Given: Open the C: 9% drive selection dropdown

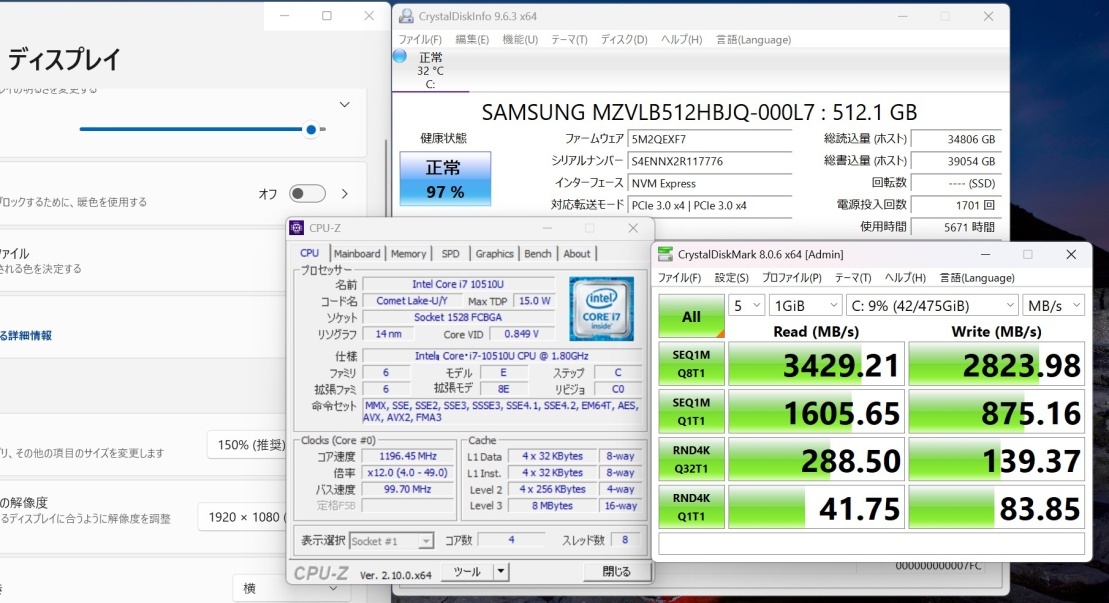Looking at the screenshot, I should pos(932,305).
